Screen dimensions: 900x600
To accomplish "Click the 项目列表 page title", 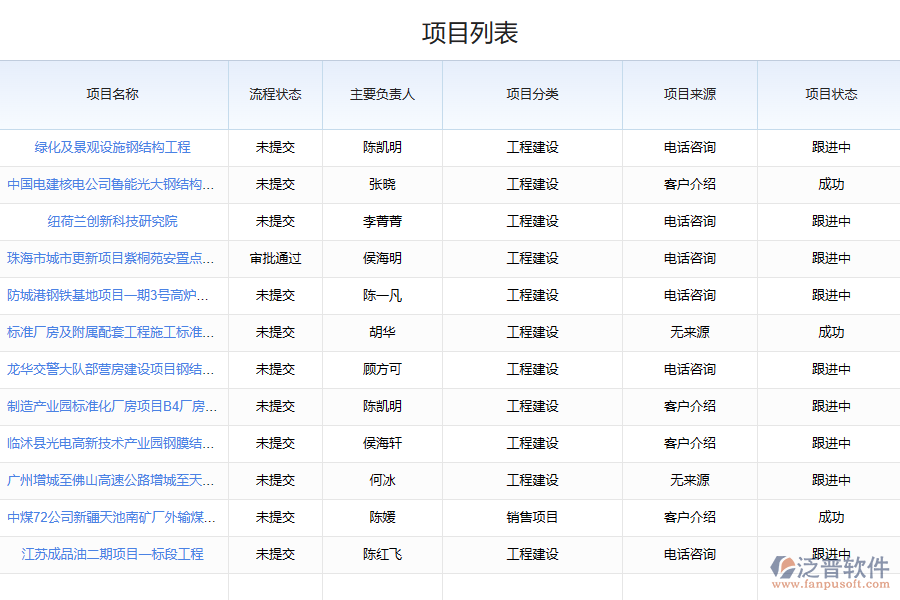I will (x=470, y=33).
